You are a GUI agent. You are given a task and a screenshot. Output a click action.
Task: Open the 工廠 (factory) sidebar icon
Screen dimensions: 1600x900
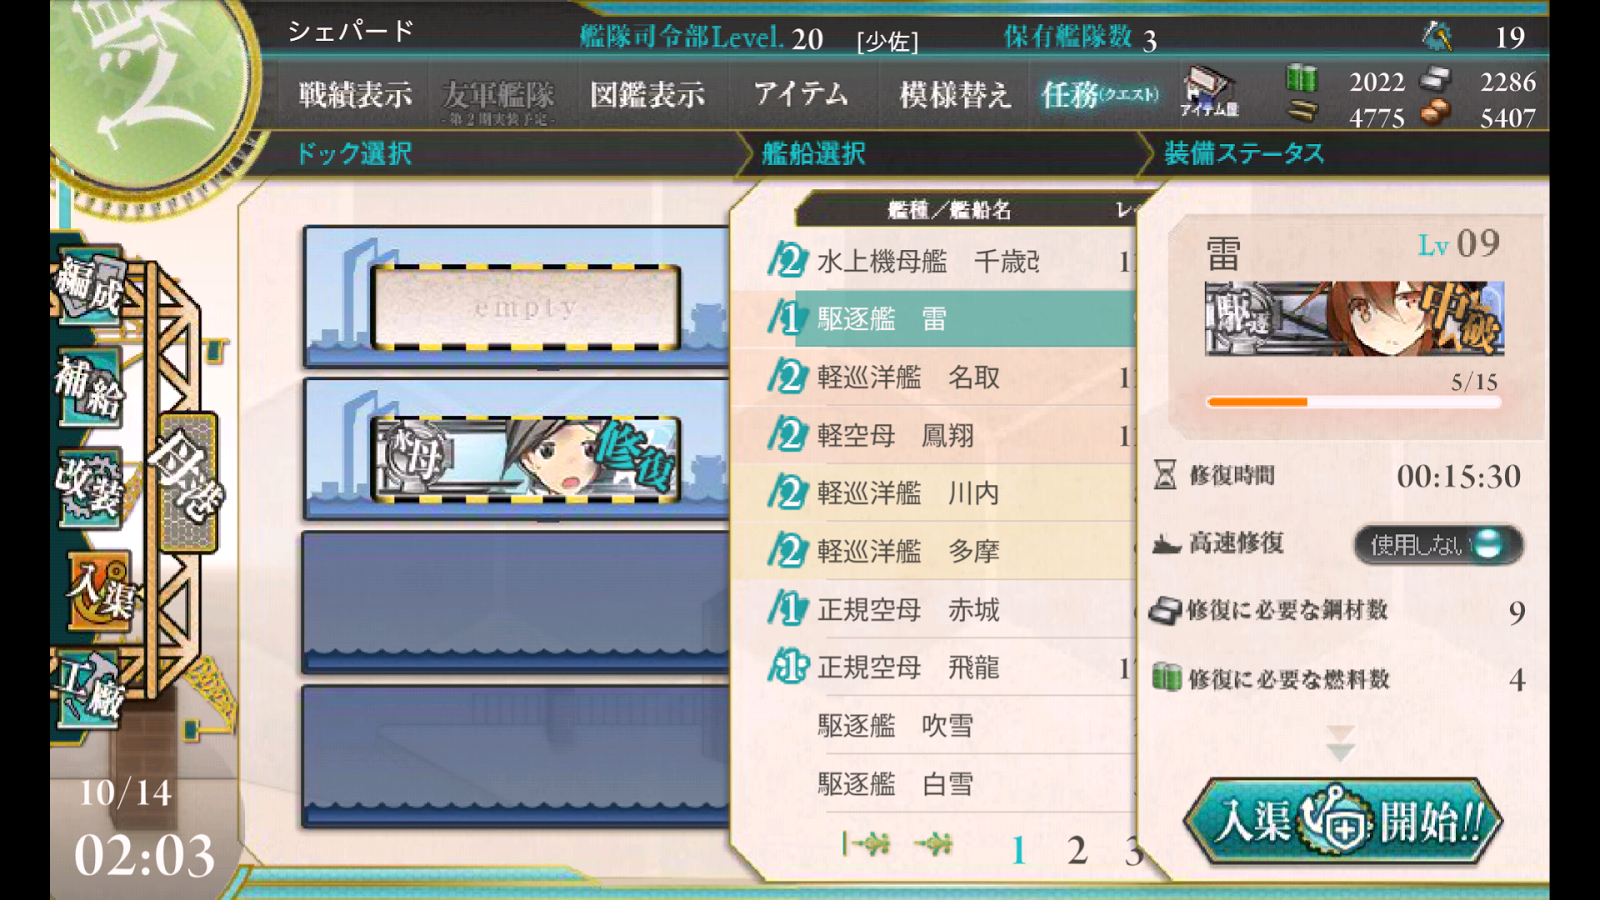[90, 690]
